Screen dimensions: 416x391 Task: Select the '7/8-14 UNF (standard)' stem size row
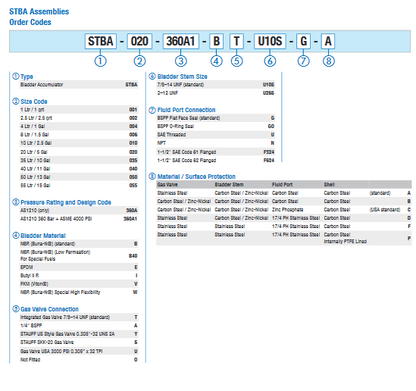[x=216, y=85]
